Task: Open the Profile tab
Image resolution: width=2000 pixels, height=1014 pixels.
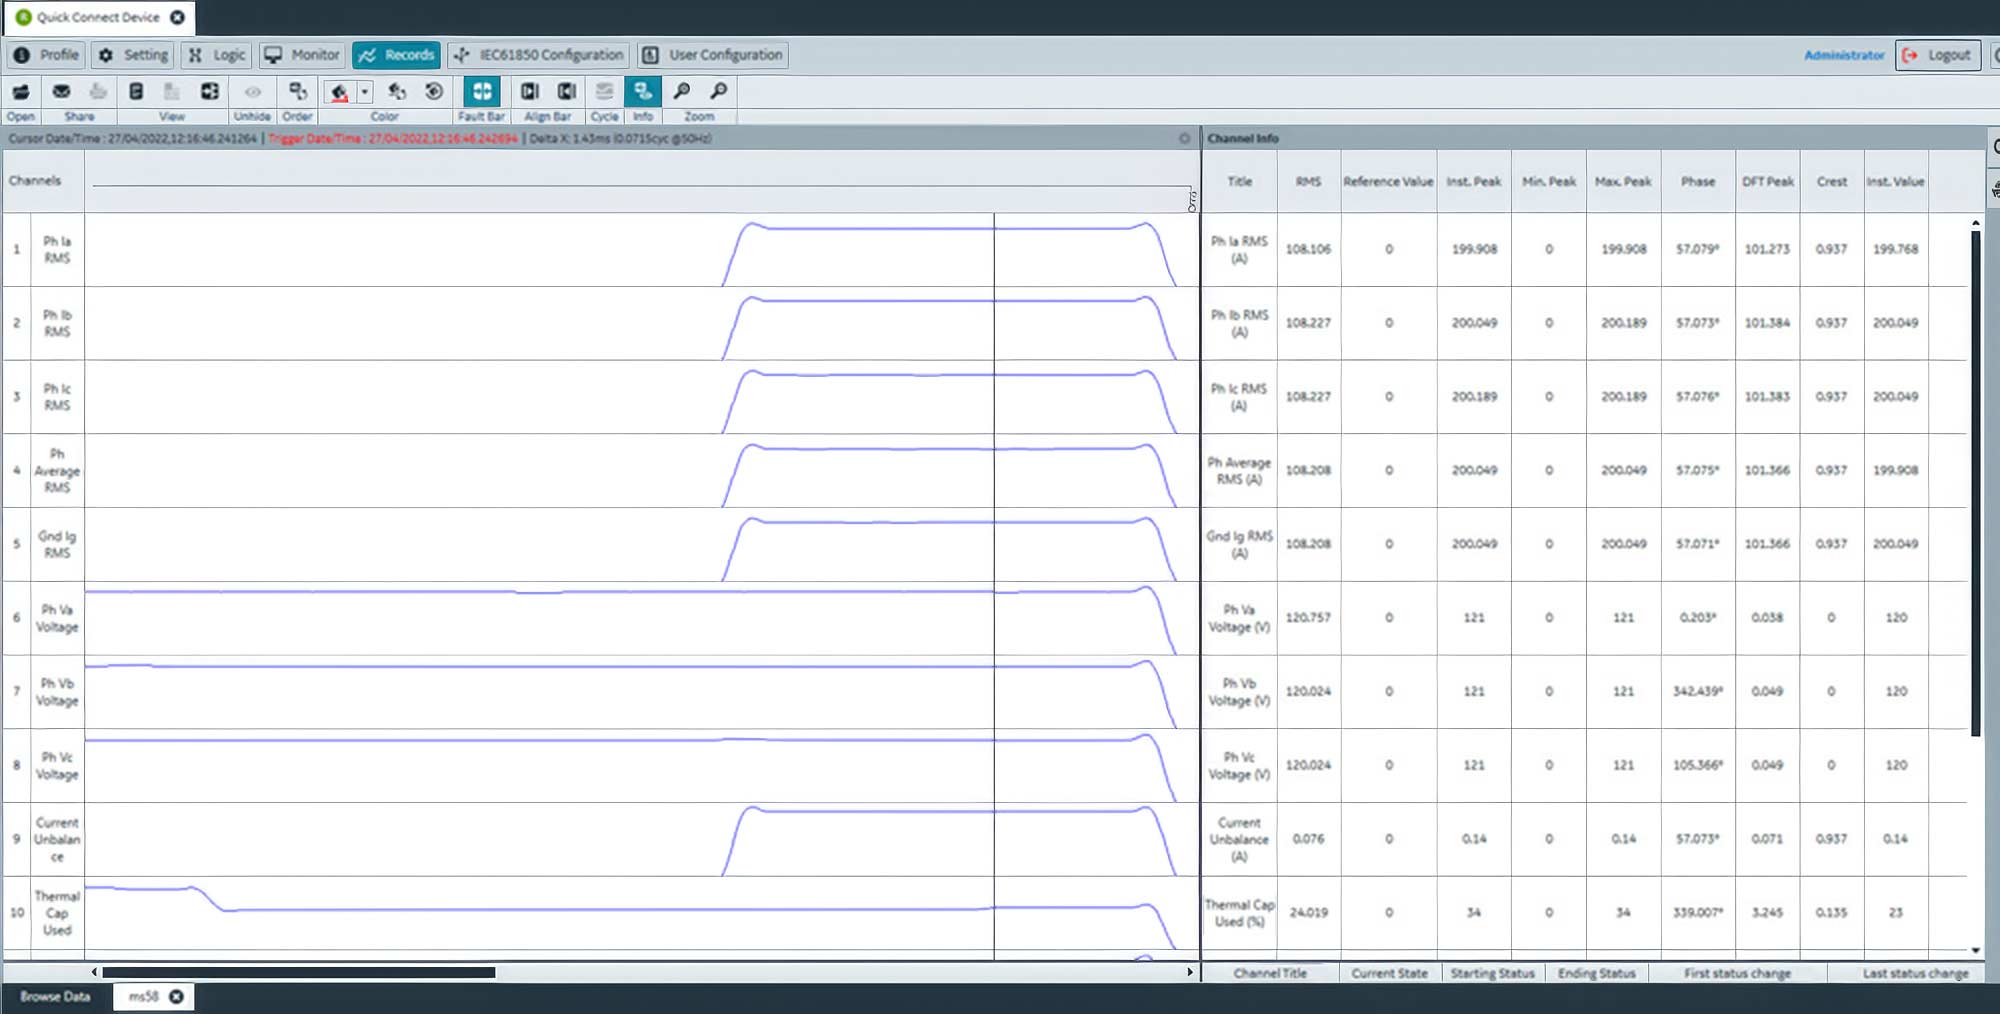Action: (47, 55)
